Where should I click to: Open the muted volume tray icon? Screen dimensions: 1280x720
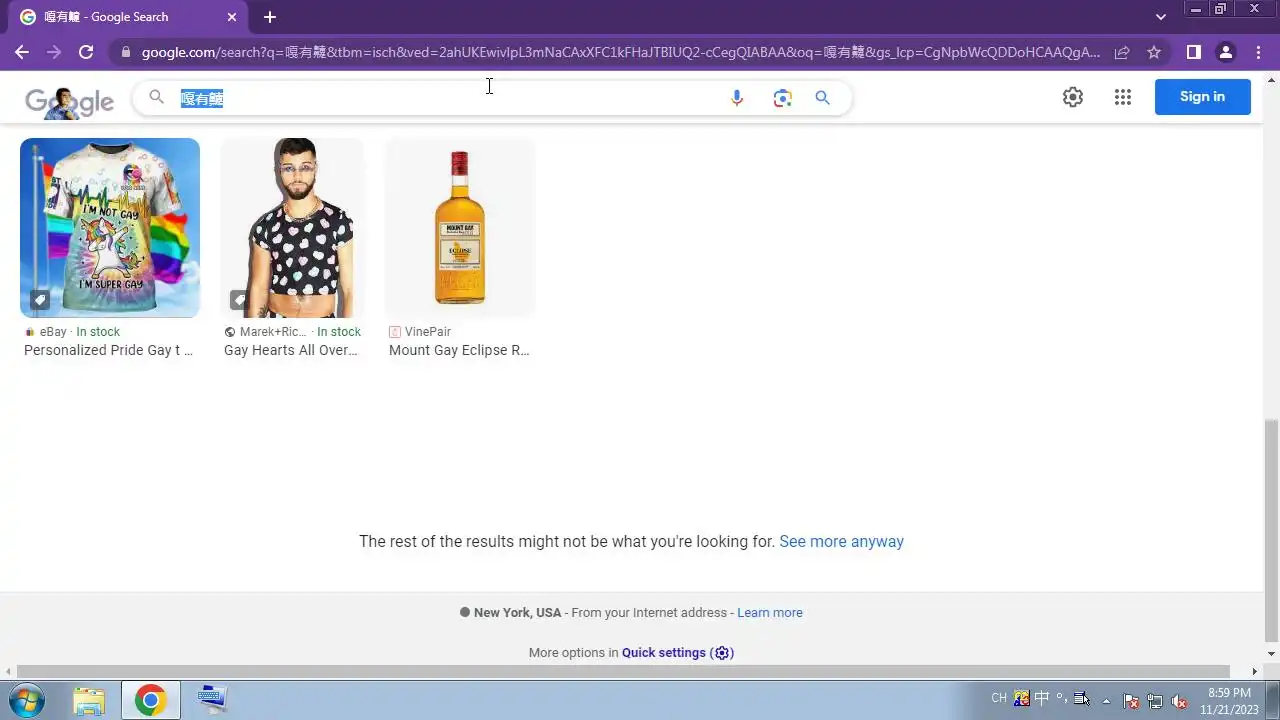(x=1179, y=701)
